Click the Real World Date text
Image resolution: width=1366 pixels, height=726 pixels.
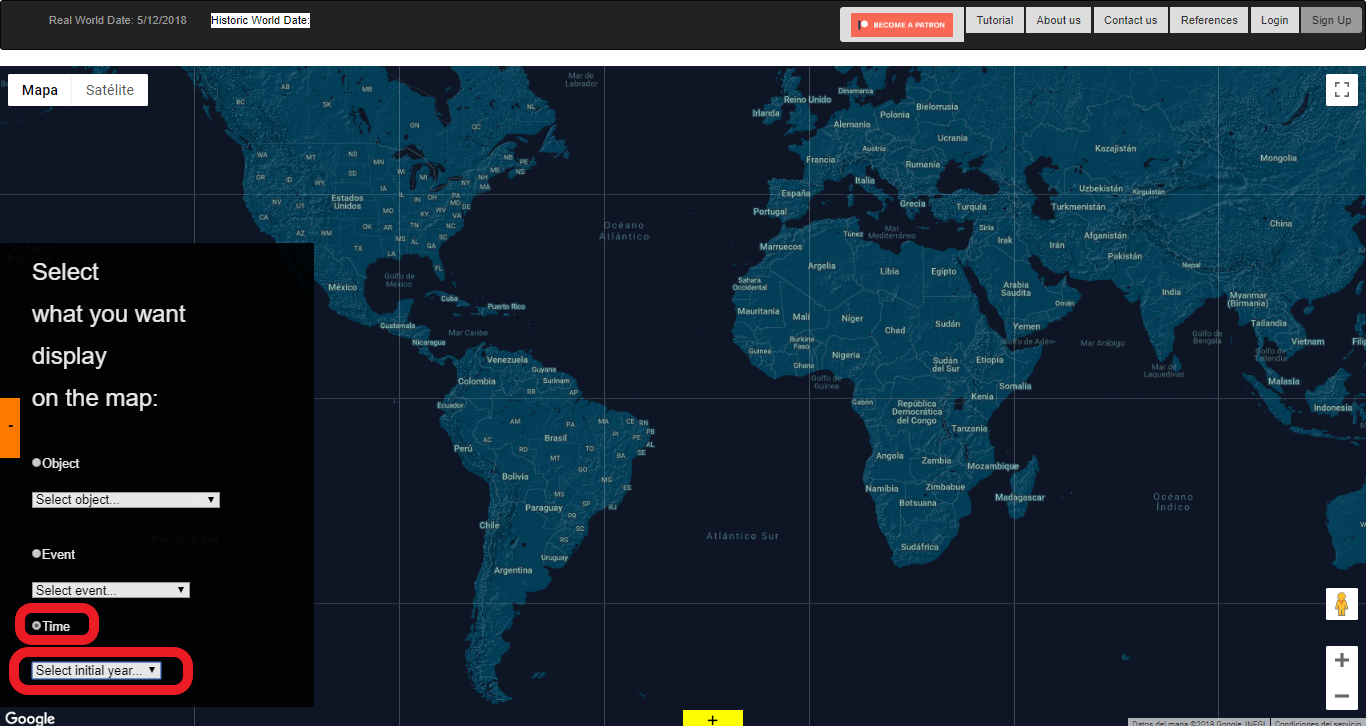[117, 20]
